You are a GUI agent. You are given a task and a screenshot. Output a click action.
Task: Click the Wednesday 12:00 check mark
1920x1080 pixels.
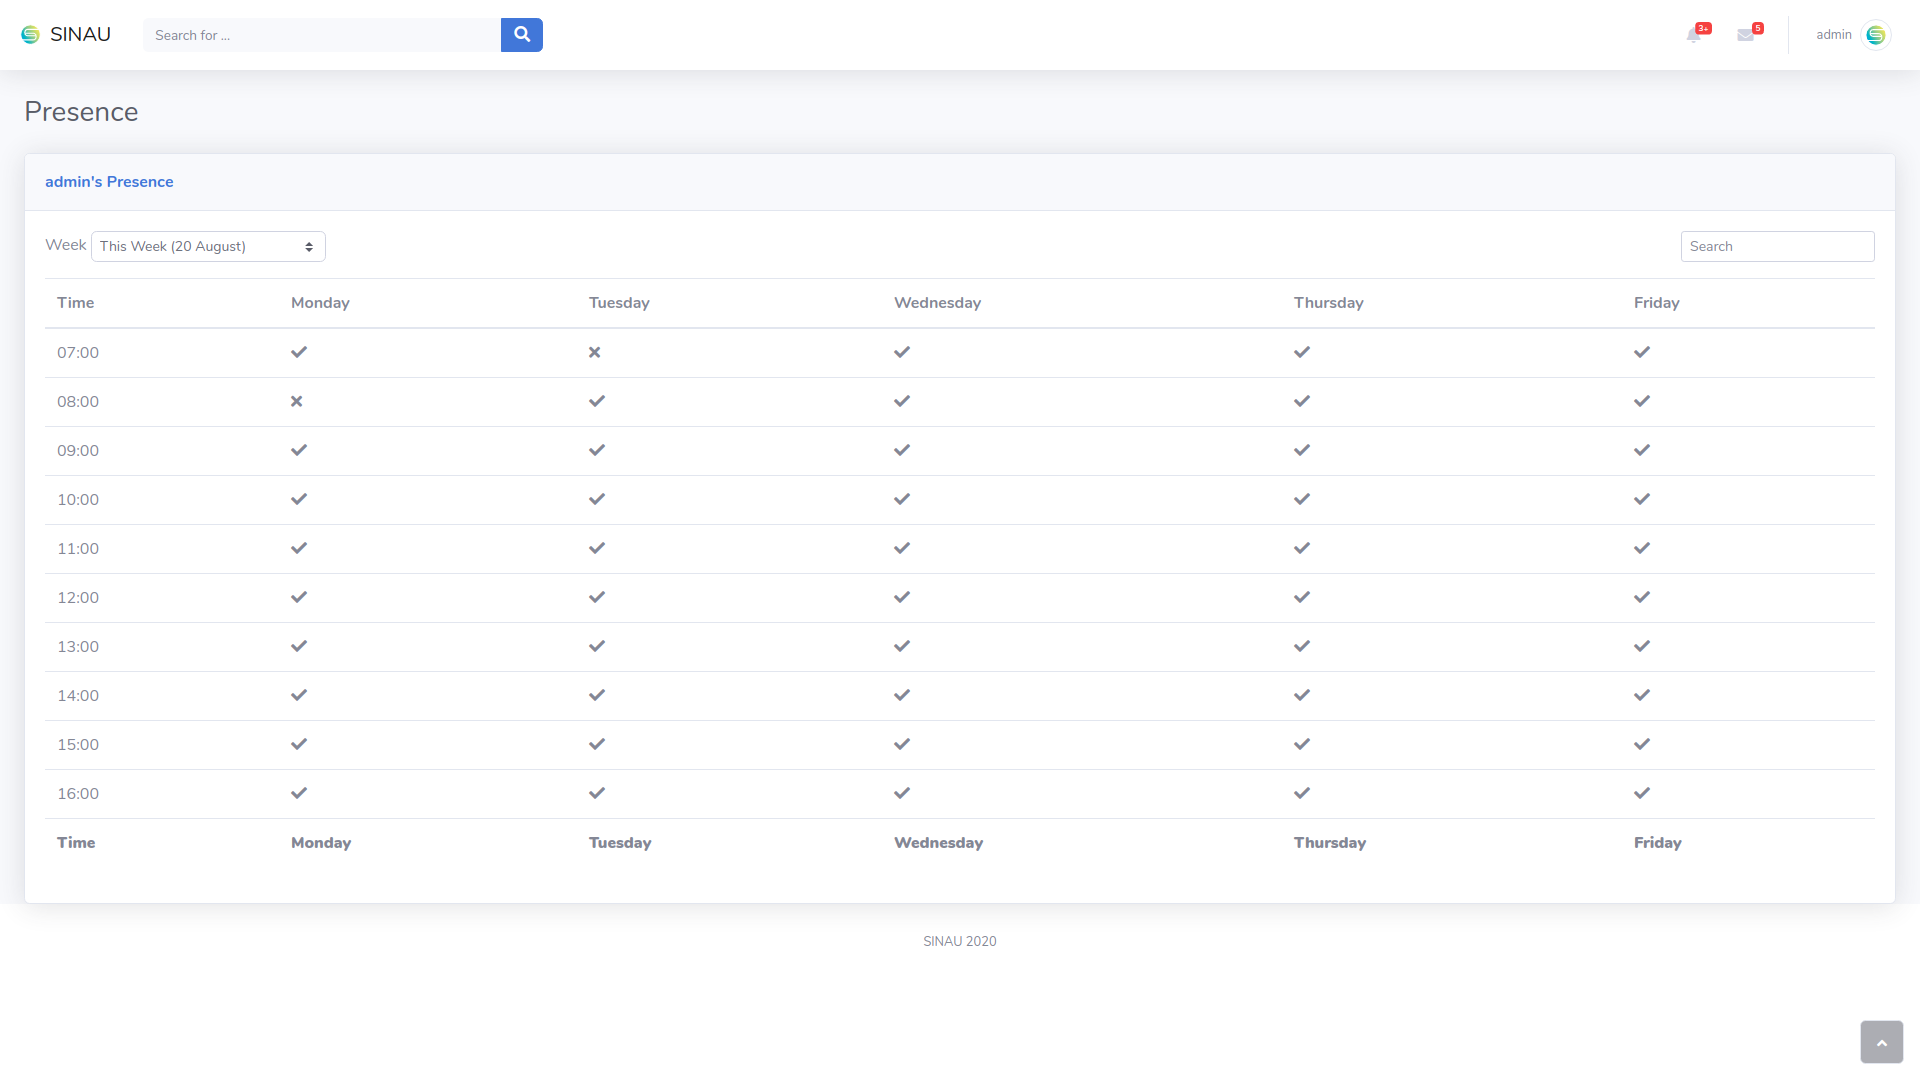tap(902, 597)
